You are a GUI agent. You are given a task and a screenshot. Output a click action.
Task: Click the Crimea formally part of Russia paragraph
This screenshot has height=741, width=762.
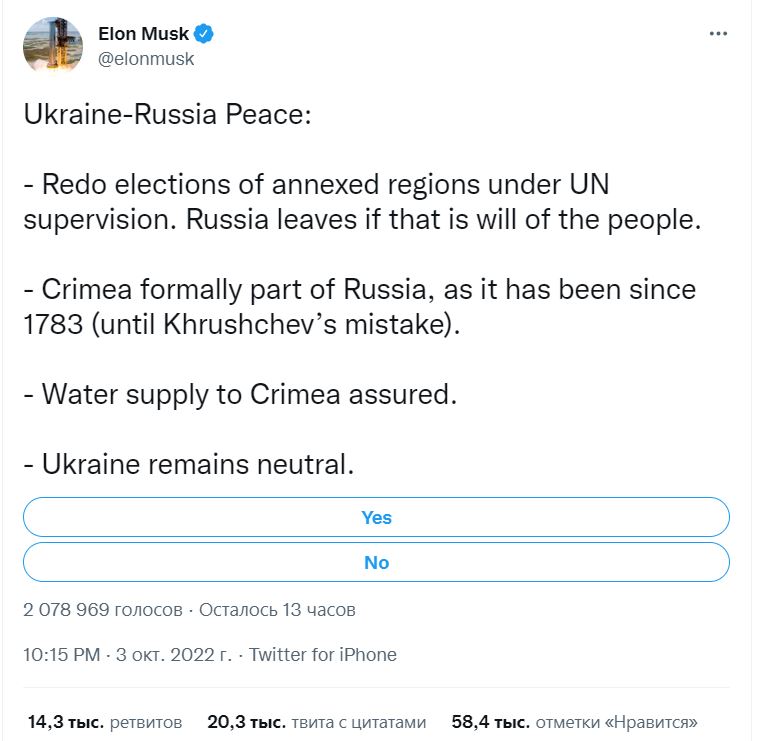click(x=358, y=306)
